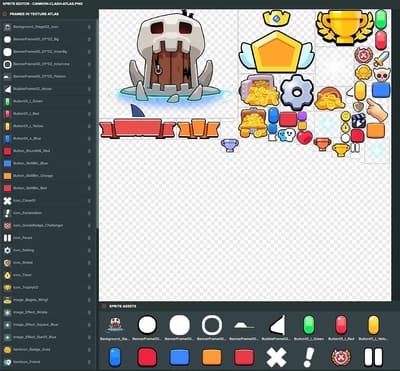Click the frames list vertical scrollbar
This screenshot has height=371, width=400.
coord(97,123)
